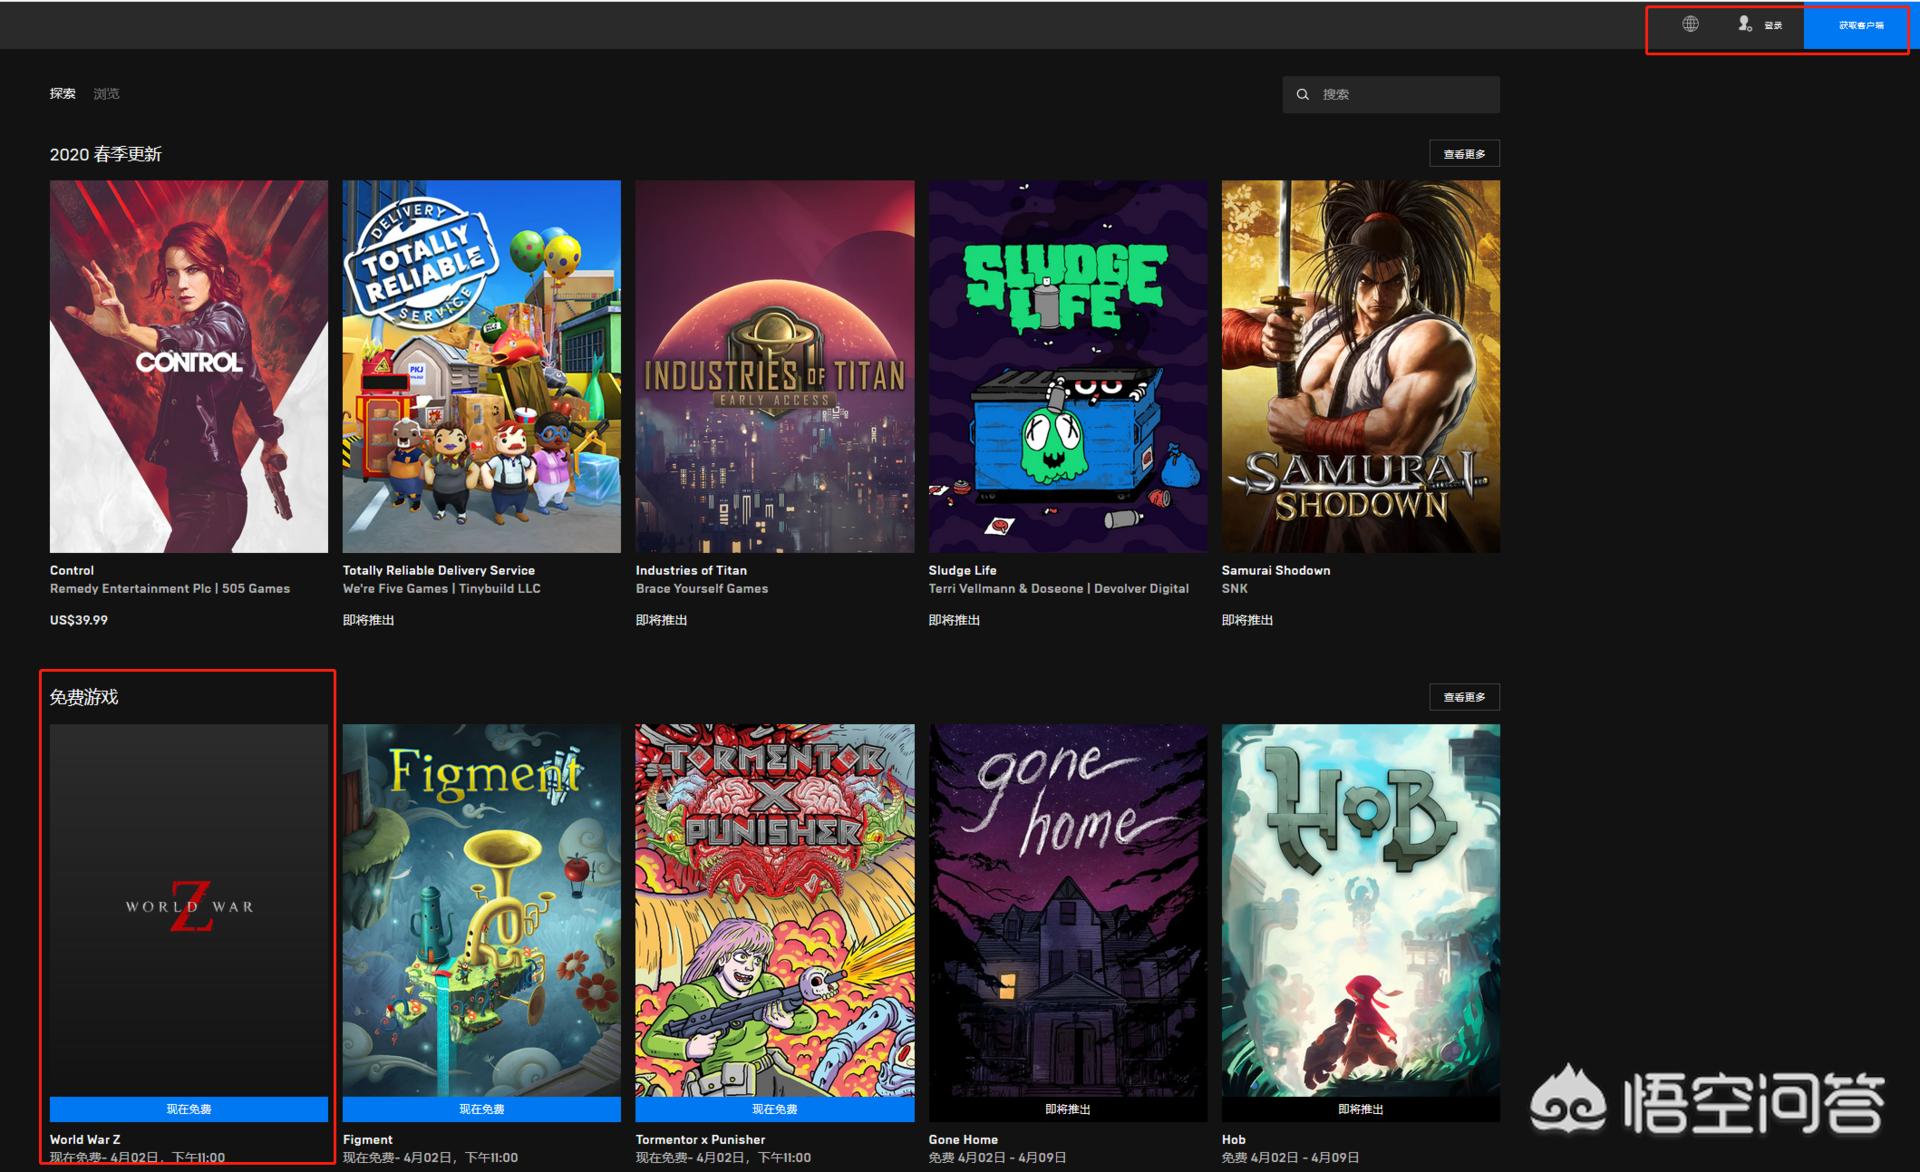The height and width of the screenshot is (1172, 1920).
Task: Click the Gone Home title text
Action: tap(963, 1139)
